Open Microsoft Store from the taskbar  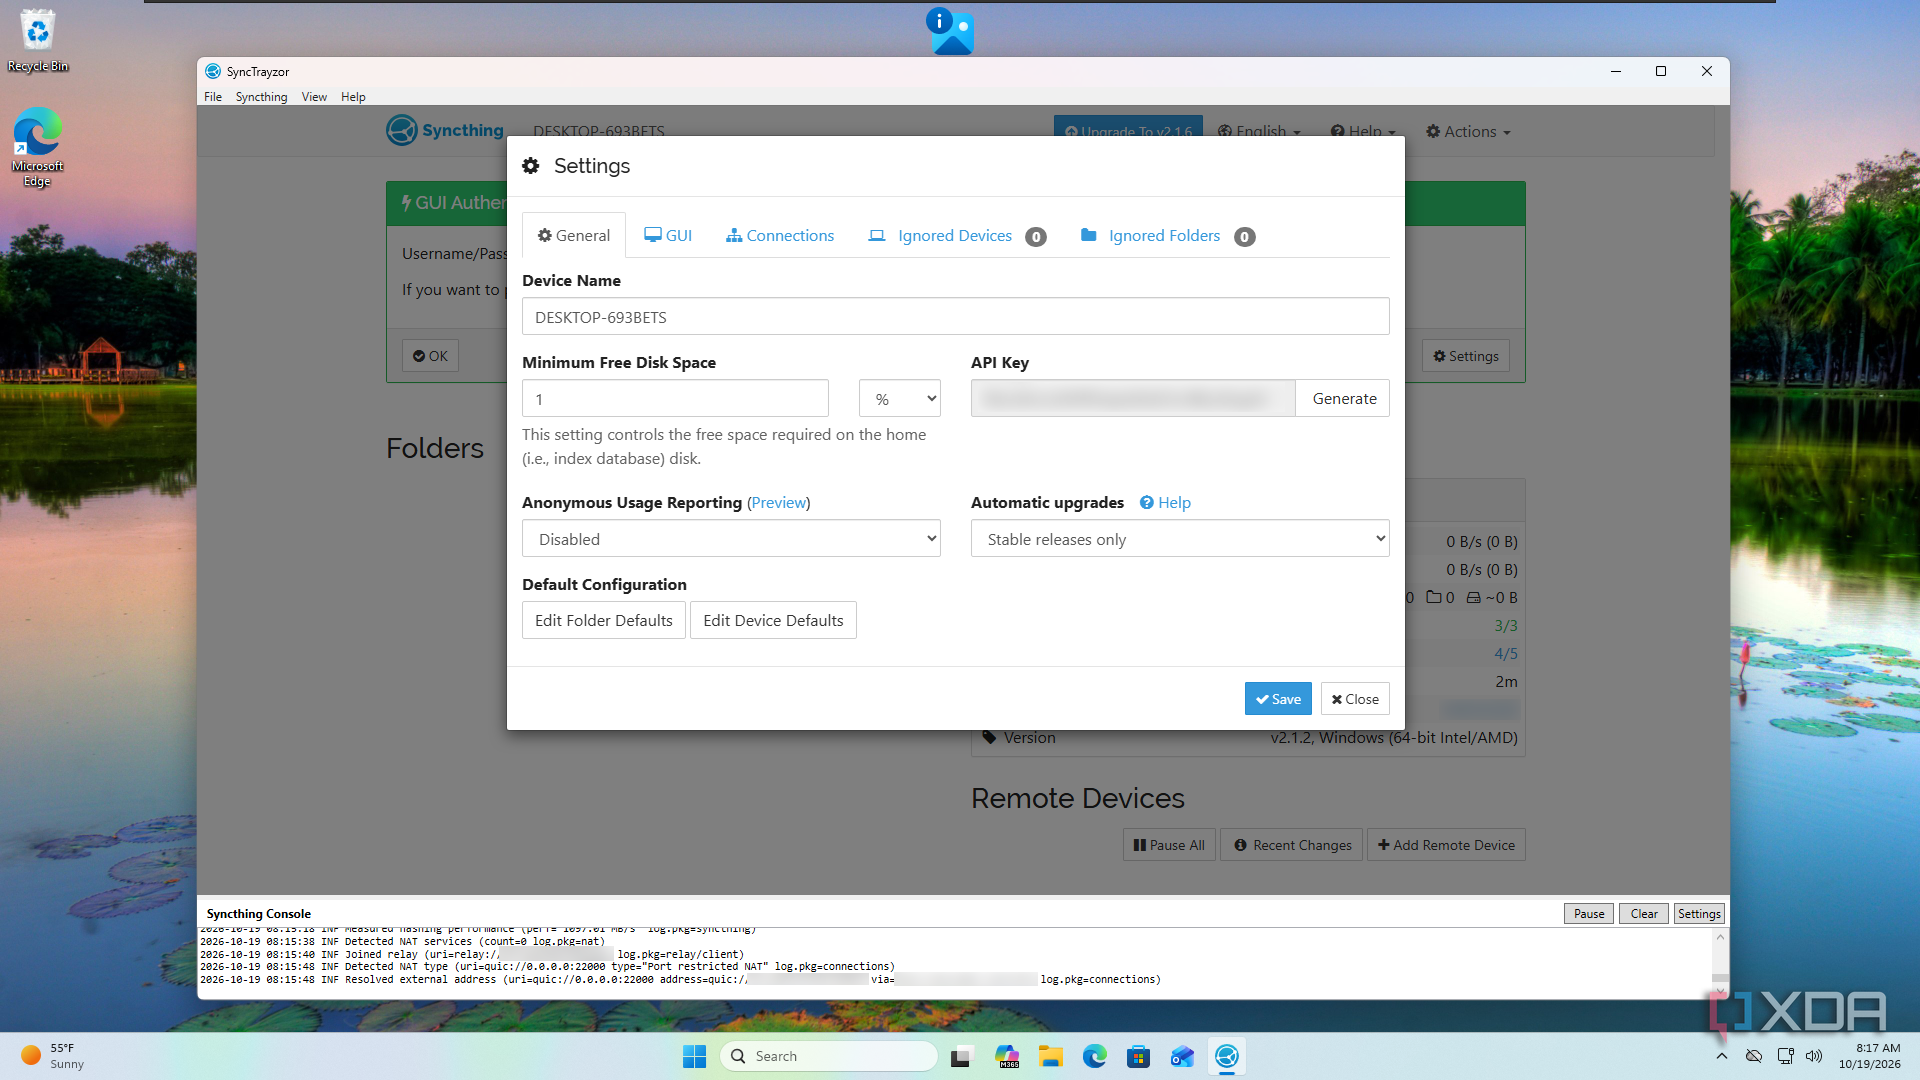click(1138, 1056)
